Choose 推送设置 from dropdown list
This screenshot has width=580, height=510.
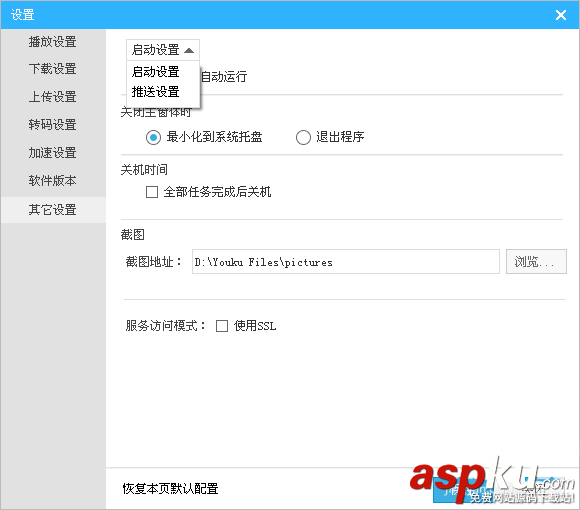[163, 92]
